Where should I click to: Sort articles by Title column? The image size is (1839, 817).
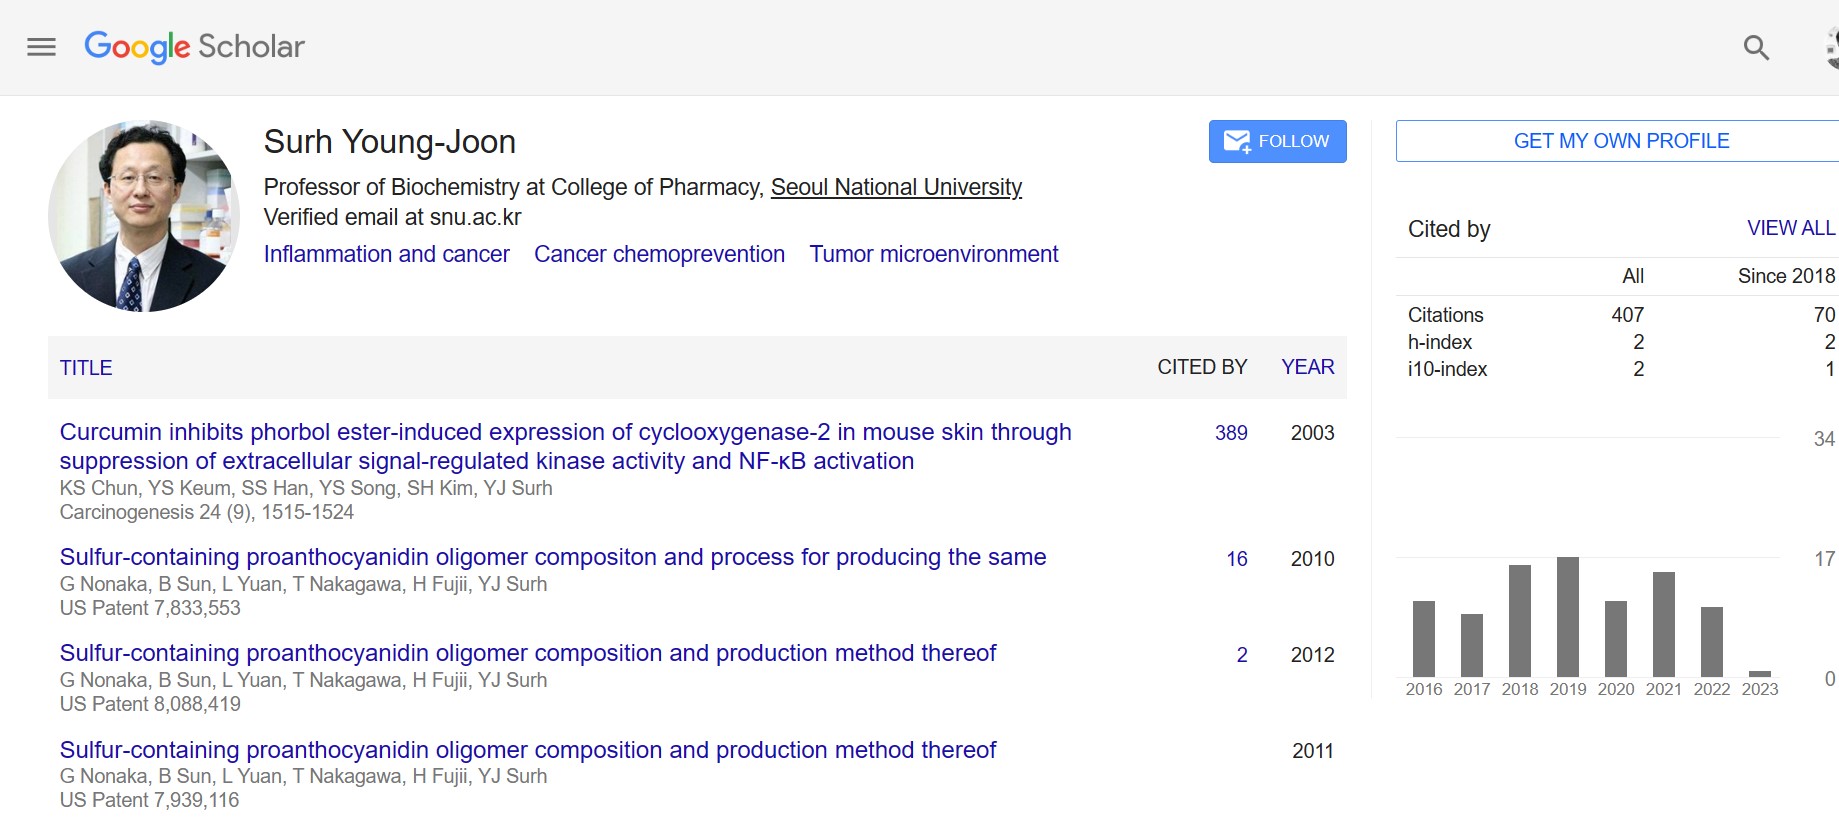(86, 368)
